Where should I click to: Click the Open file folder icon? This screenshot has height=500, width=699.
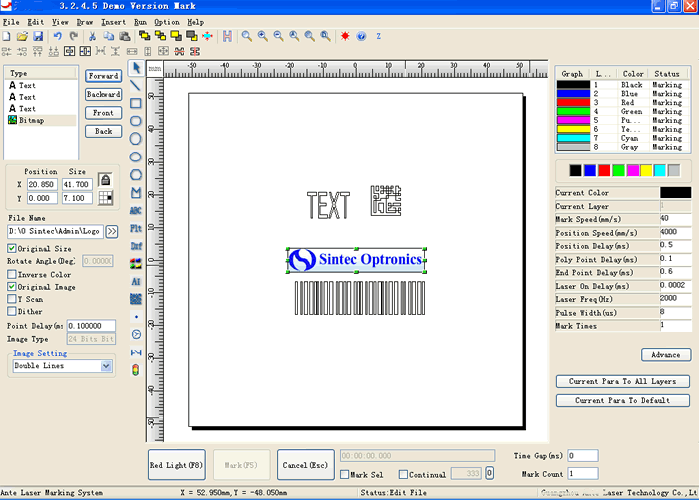pos(22,36)
